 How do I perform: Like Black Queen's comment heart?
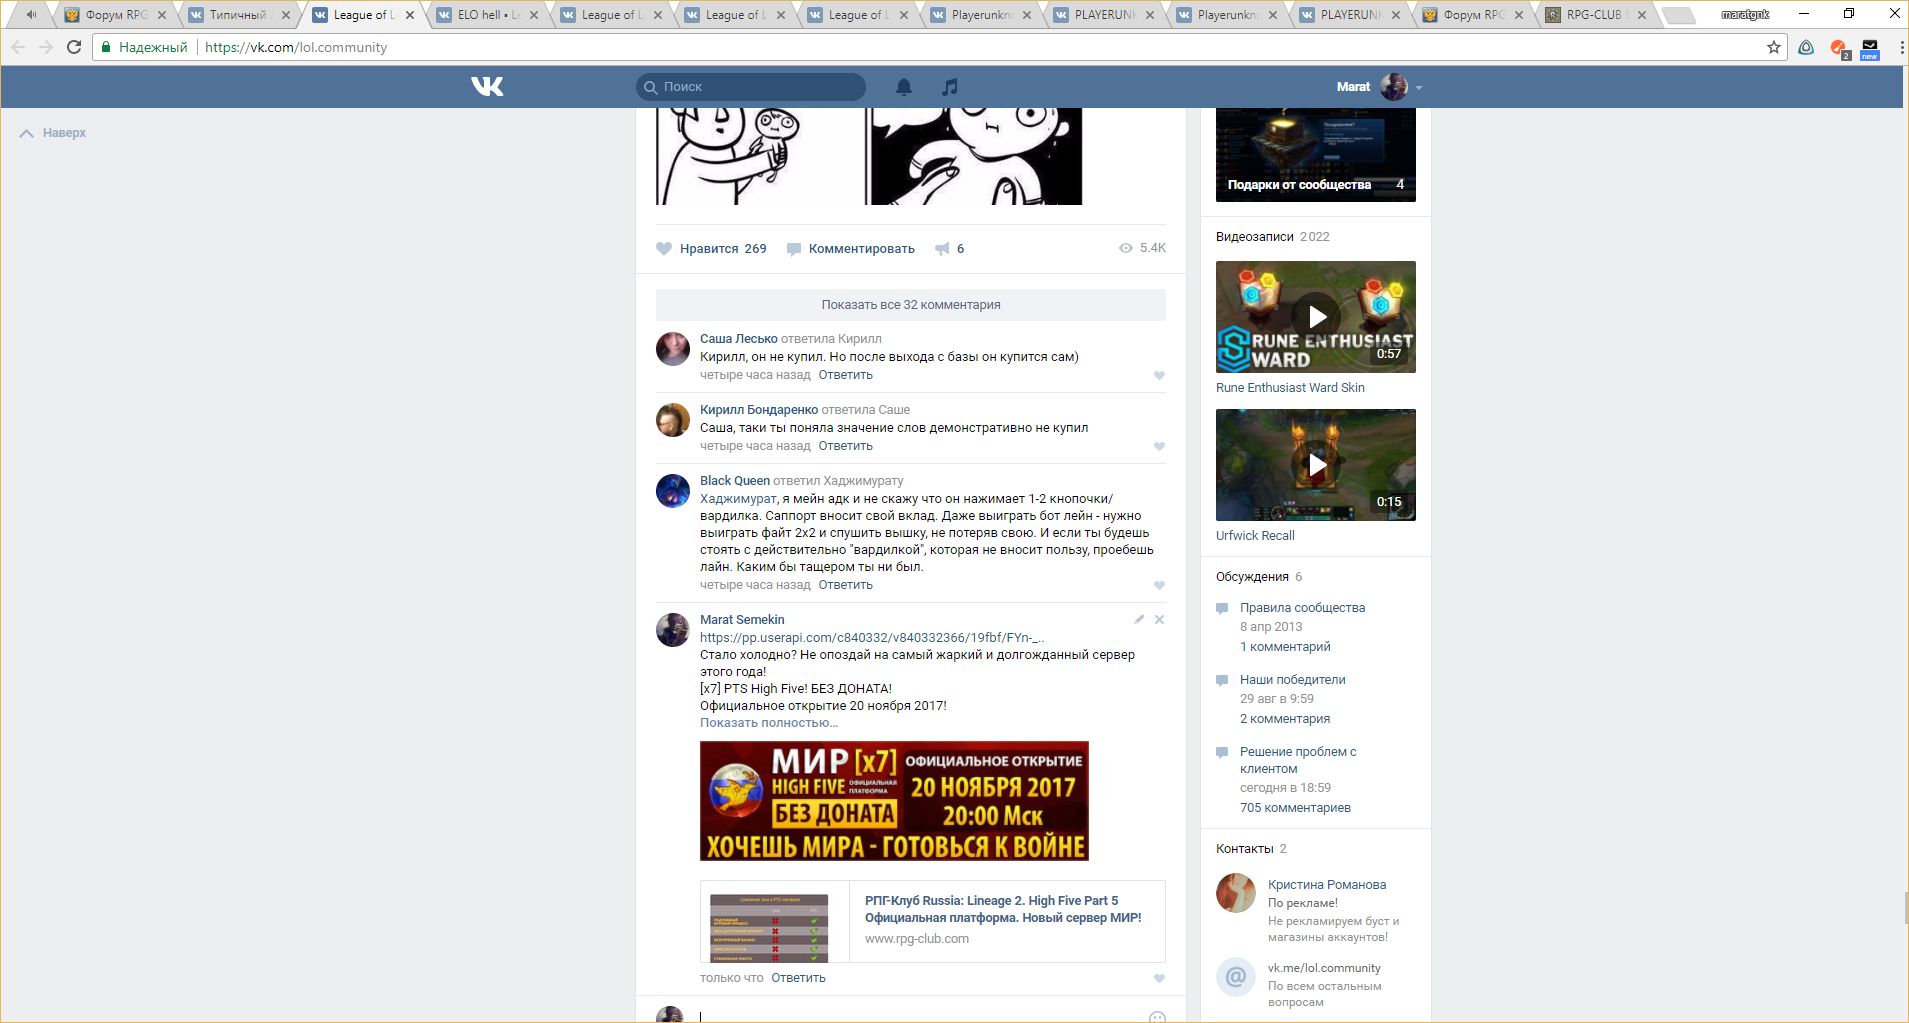click(x=1159, y=586)
